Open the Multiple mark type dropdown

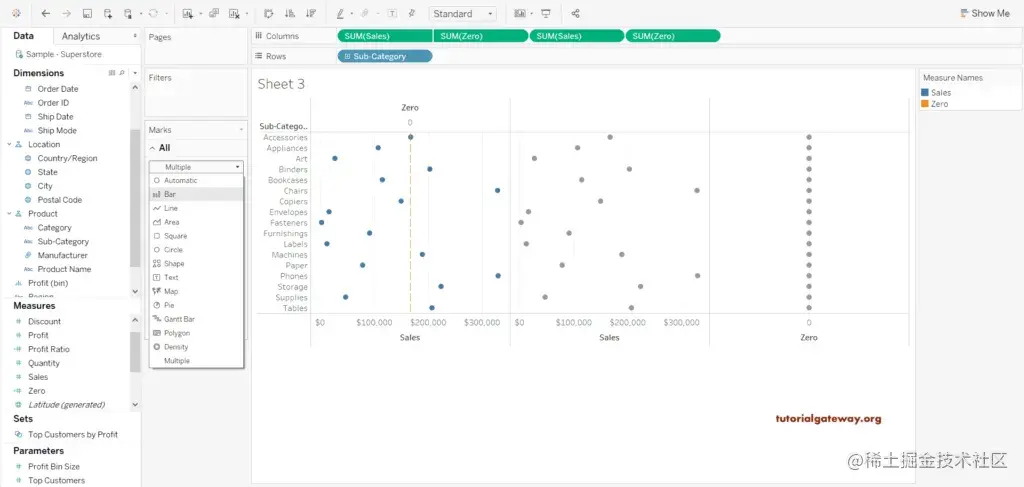(196, 167)
